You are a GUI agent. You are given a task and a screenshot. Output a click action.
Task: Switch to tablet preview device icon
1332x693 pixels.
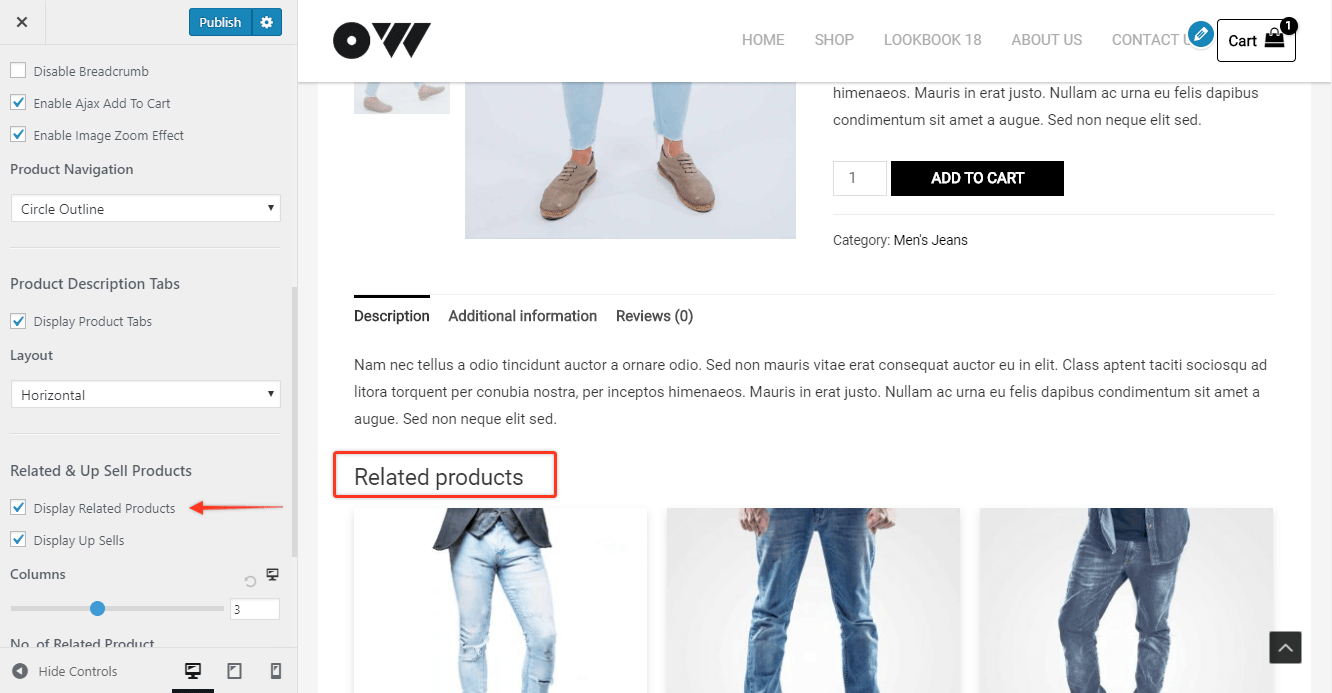(234, 671)
